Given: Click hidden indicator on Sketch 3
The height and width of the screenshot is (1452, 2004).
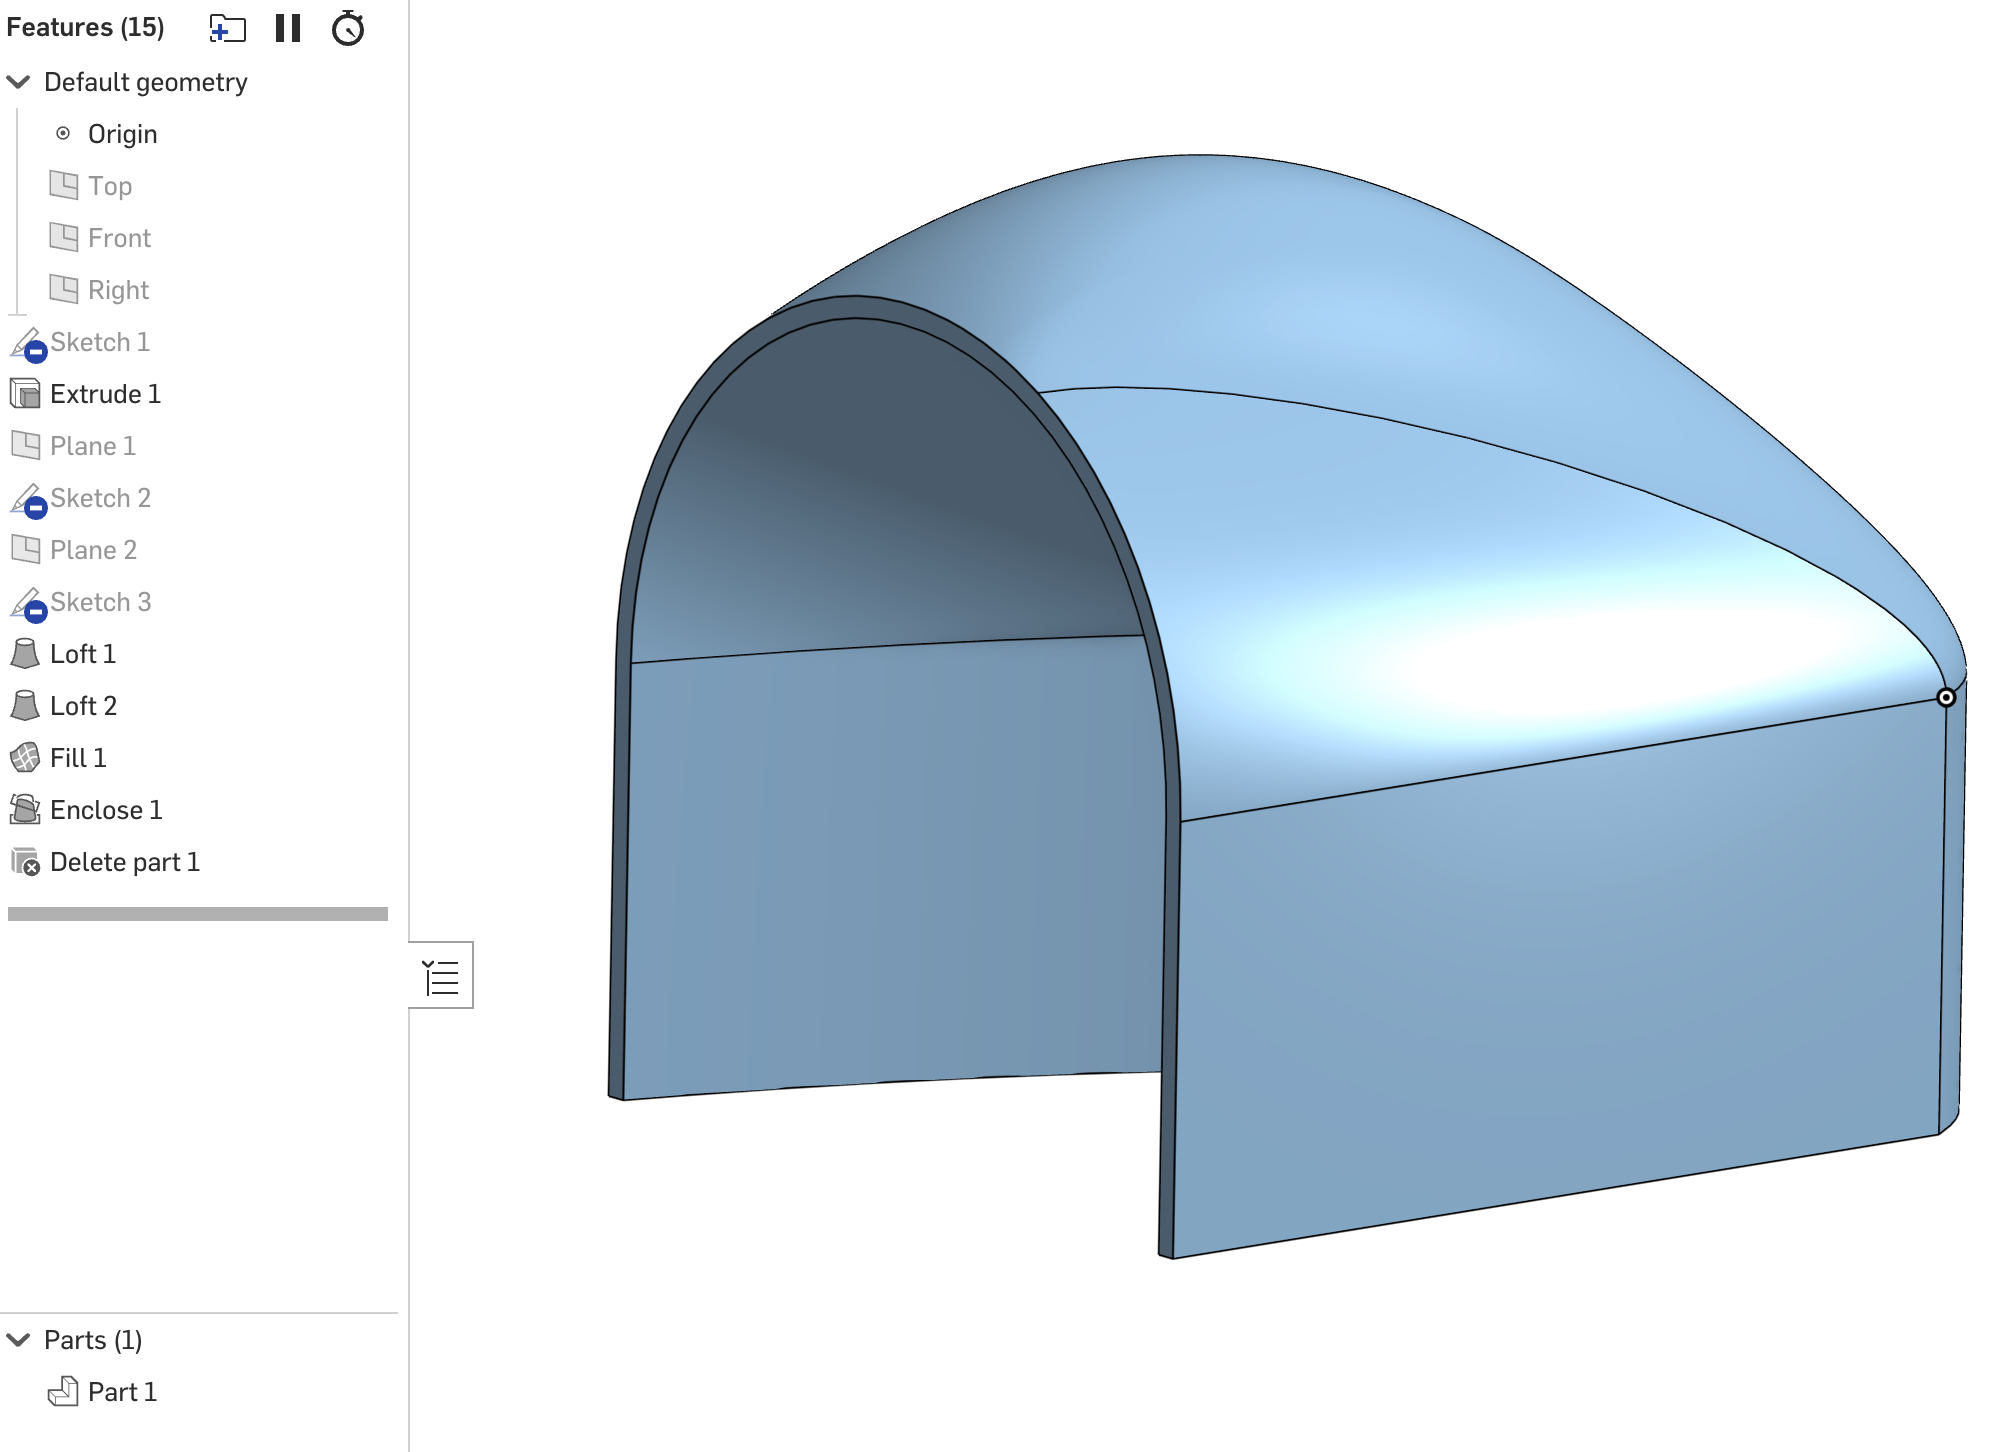Looking at the screenshot, I should [x=36, y=612].
